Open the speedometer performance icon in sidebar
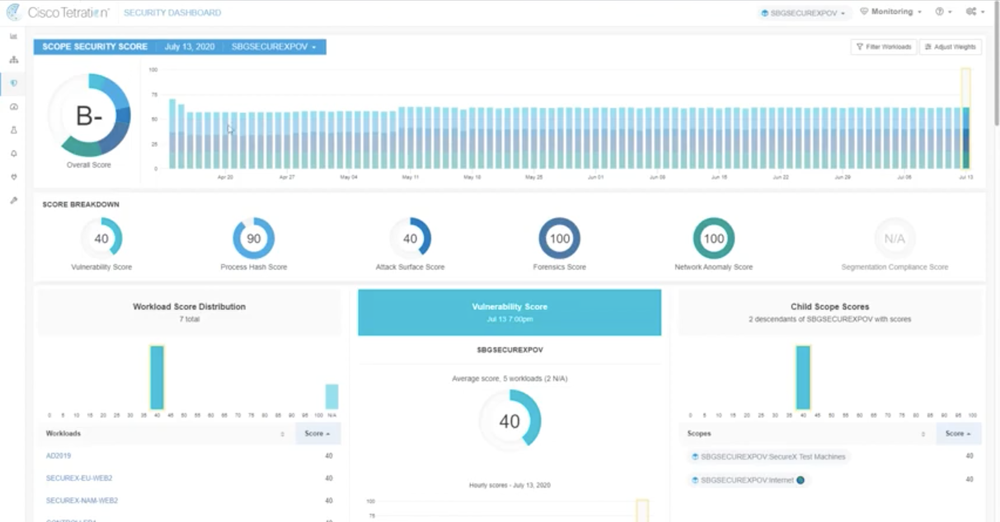Screen dimensions: 1000x522 pyautogui.click(x=13, y=107)
